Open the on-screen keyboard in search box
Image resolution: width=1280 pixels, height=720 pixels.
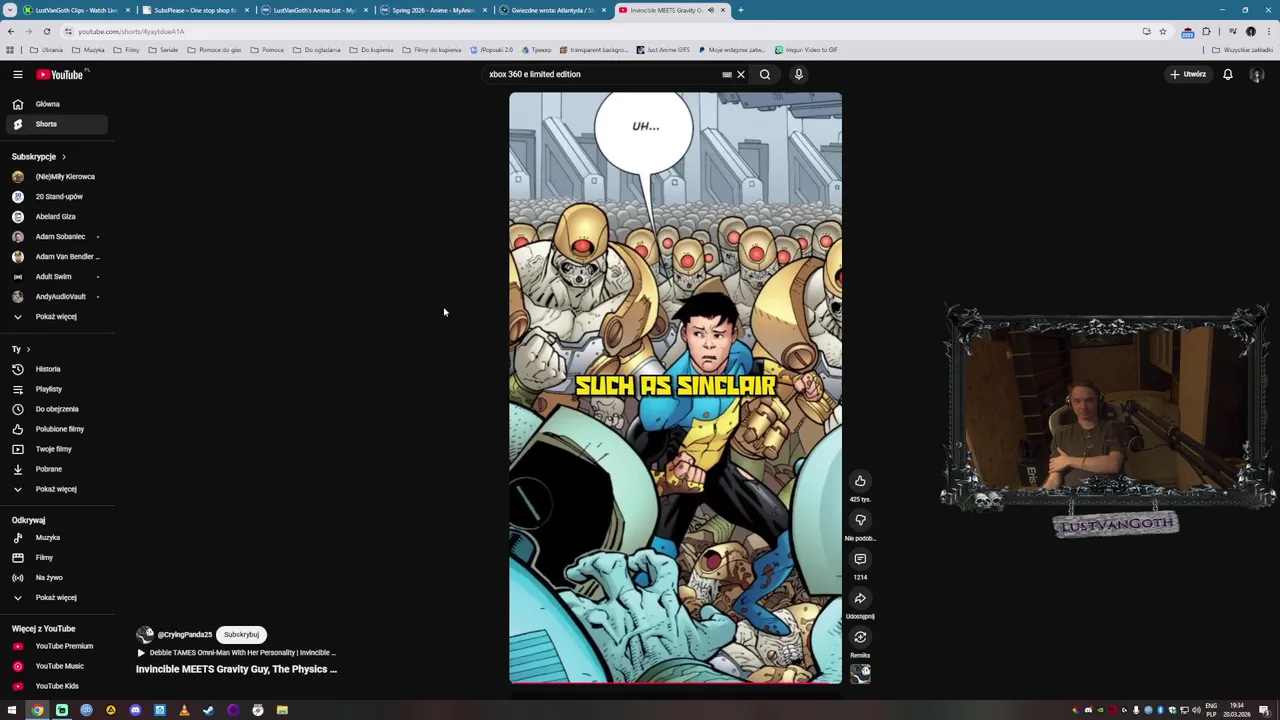[x=727, y=74]
